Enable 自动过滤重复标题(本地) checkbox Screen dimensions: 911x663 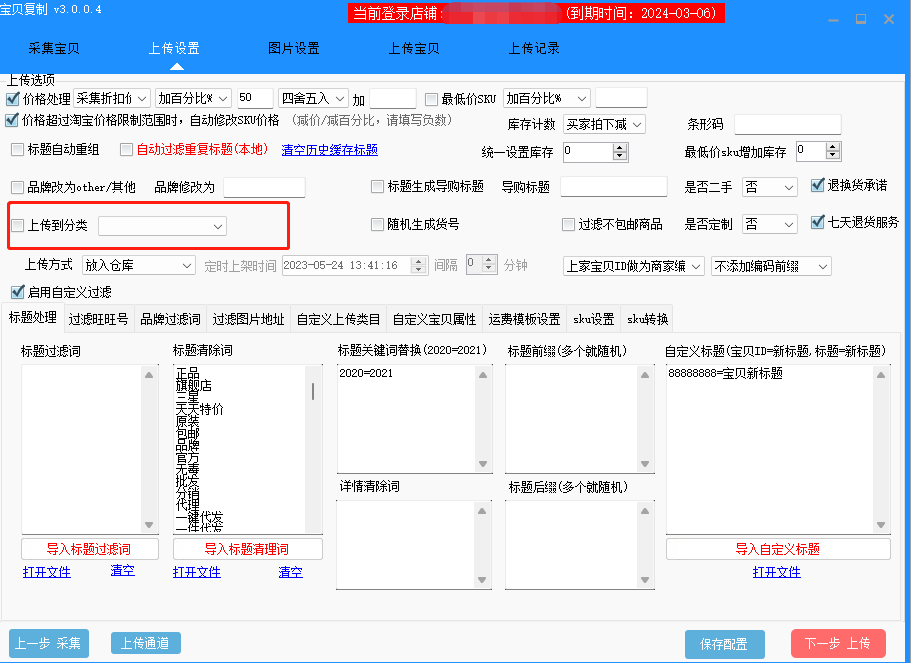pyautogui.click(x=126, y=150)
